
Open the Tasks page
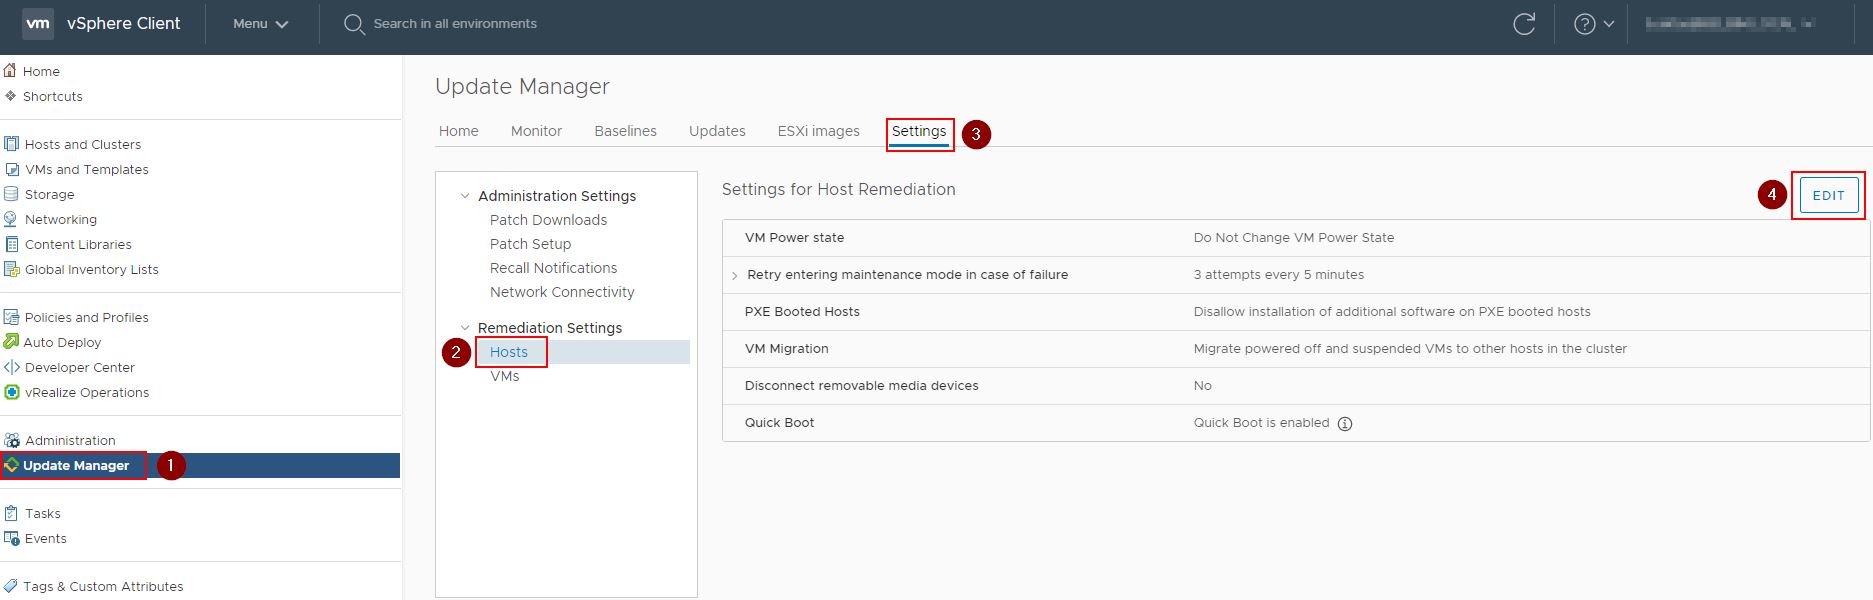pyautogui.click(x=43, y=513)
